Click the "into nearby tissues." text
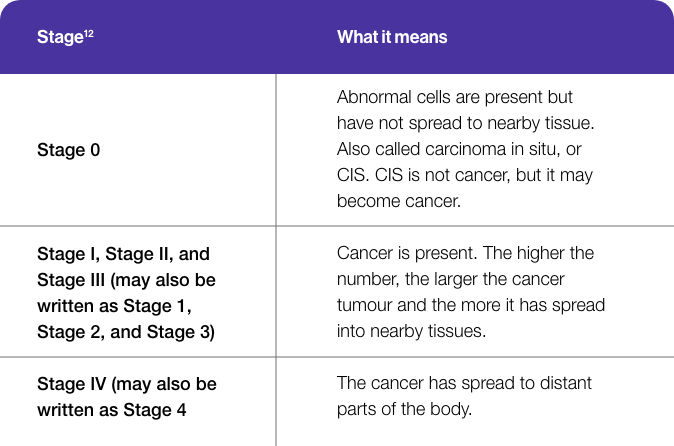Screen dimensions: 674x446 pos(411,330)
